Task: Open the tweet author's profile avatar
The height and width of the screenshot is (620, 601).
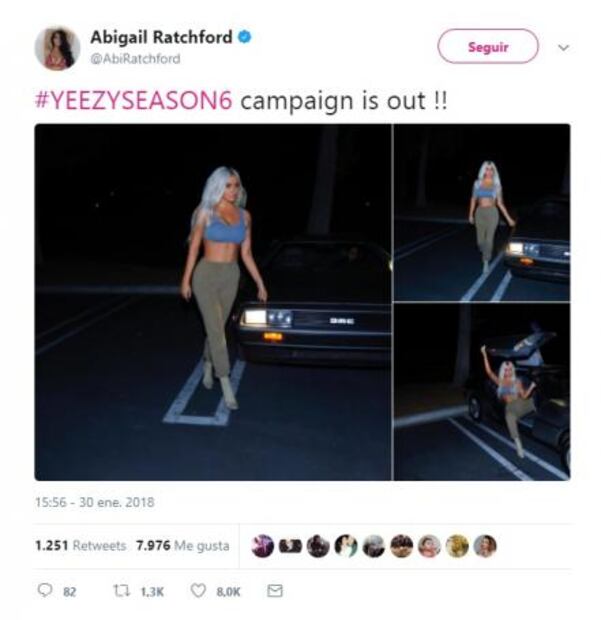Action: (x=57, y=48)
